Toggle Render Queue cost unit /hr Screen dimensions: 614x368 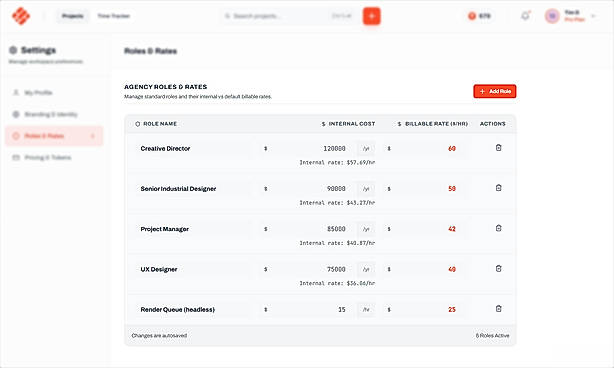(366, 310)
